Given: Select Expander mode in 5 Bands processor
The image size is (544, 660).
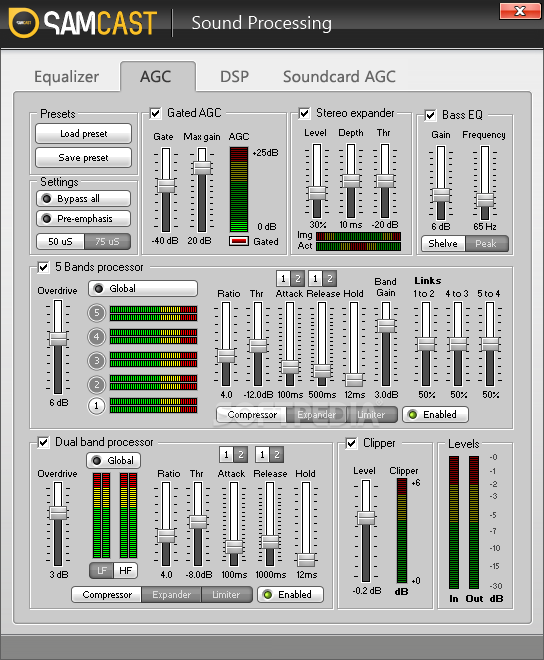Looking at the screenshot, I should point(317,415).
